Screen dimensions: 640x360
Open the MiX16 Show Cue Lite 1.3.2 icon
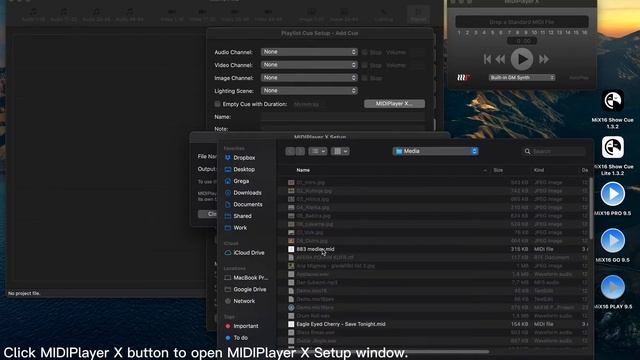(x=613, y=147)
